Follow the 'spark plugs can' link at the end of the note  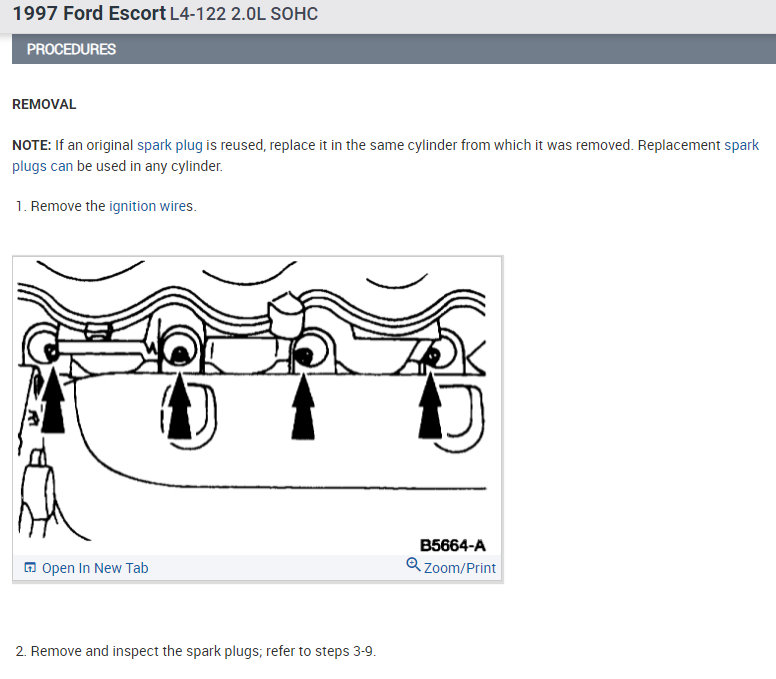(43, 166)
